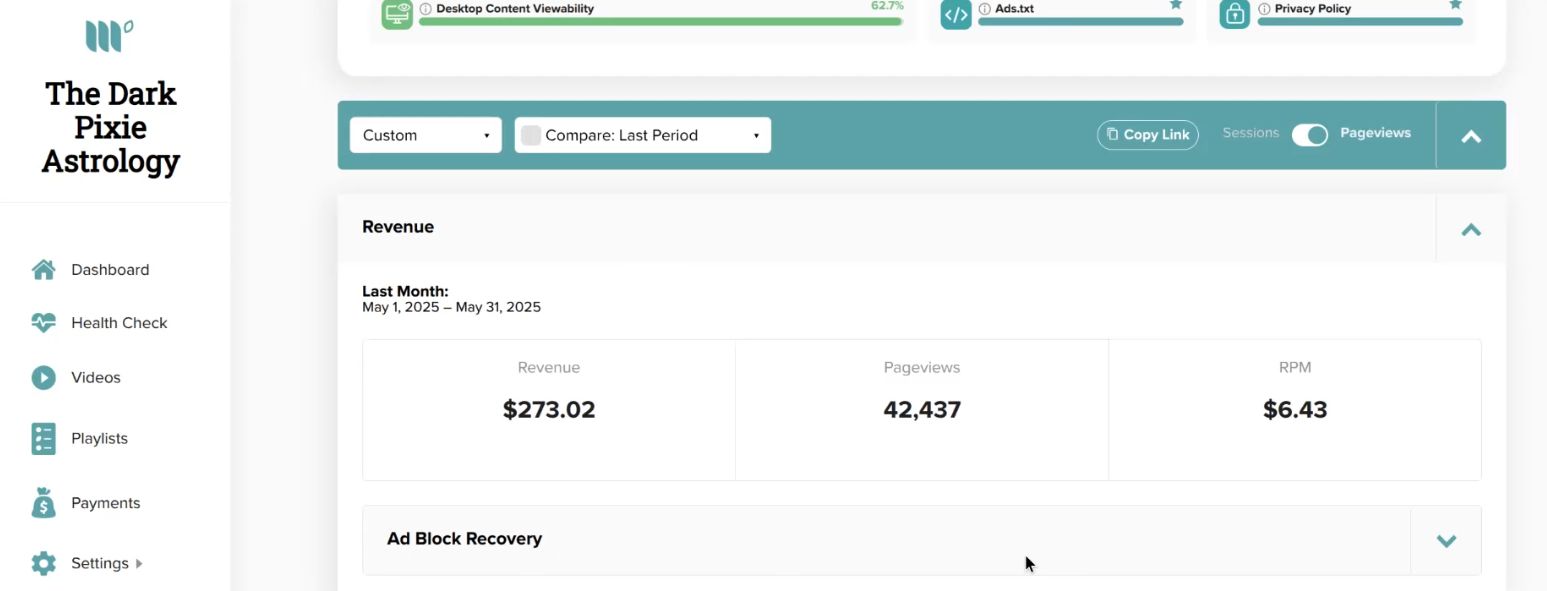Image resolution: width=1547 pixels, height=591 pixels.
Task: Collapse the Revenue section chevron
Action: point(1471,229)
